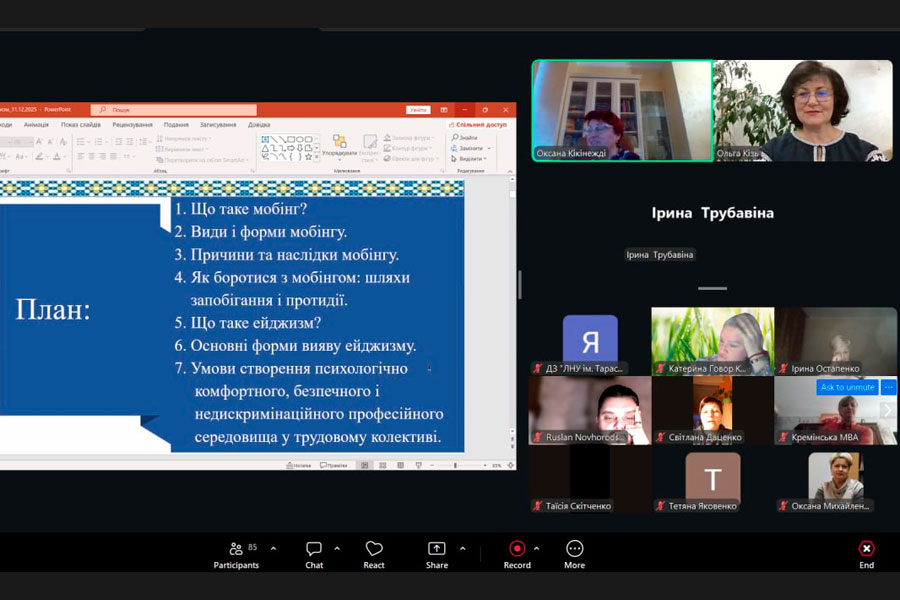Click the Find magnifier in PowerPoint ribbon
Viewport: 900px width, 600px height.
[455, 138]
